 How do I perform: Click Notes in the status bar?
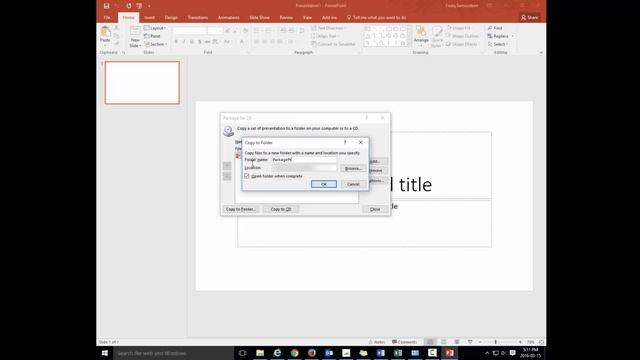pyautogui.click(x=377, y=342)
